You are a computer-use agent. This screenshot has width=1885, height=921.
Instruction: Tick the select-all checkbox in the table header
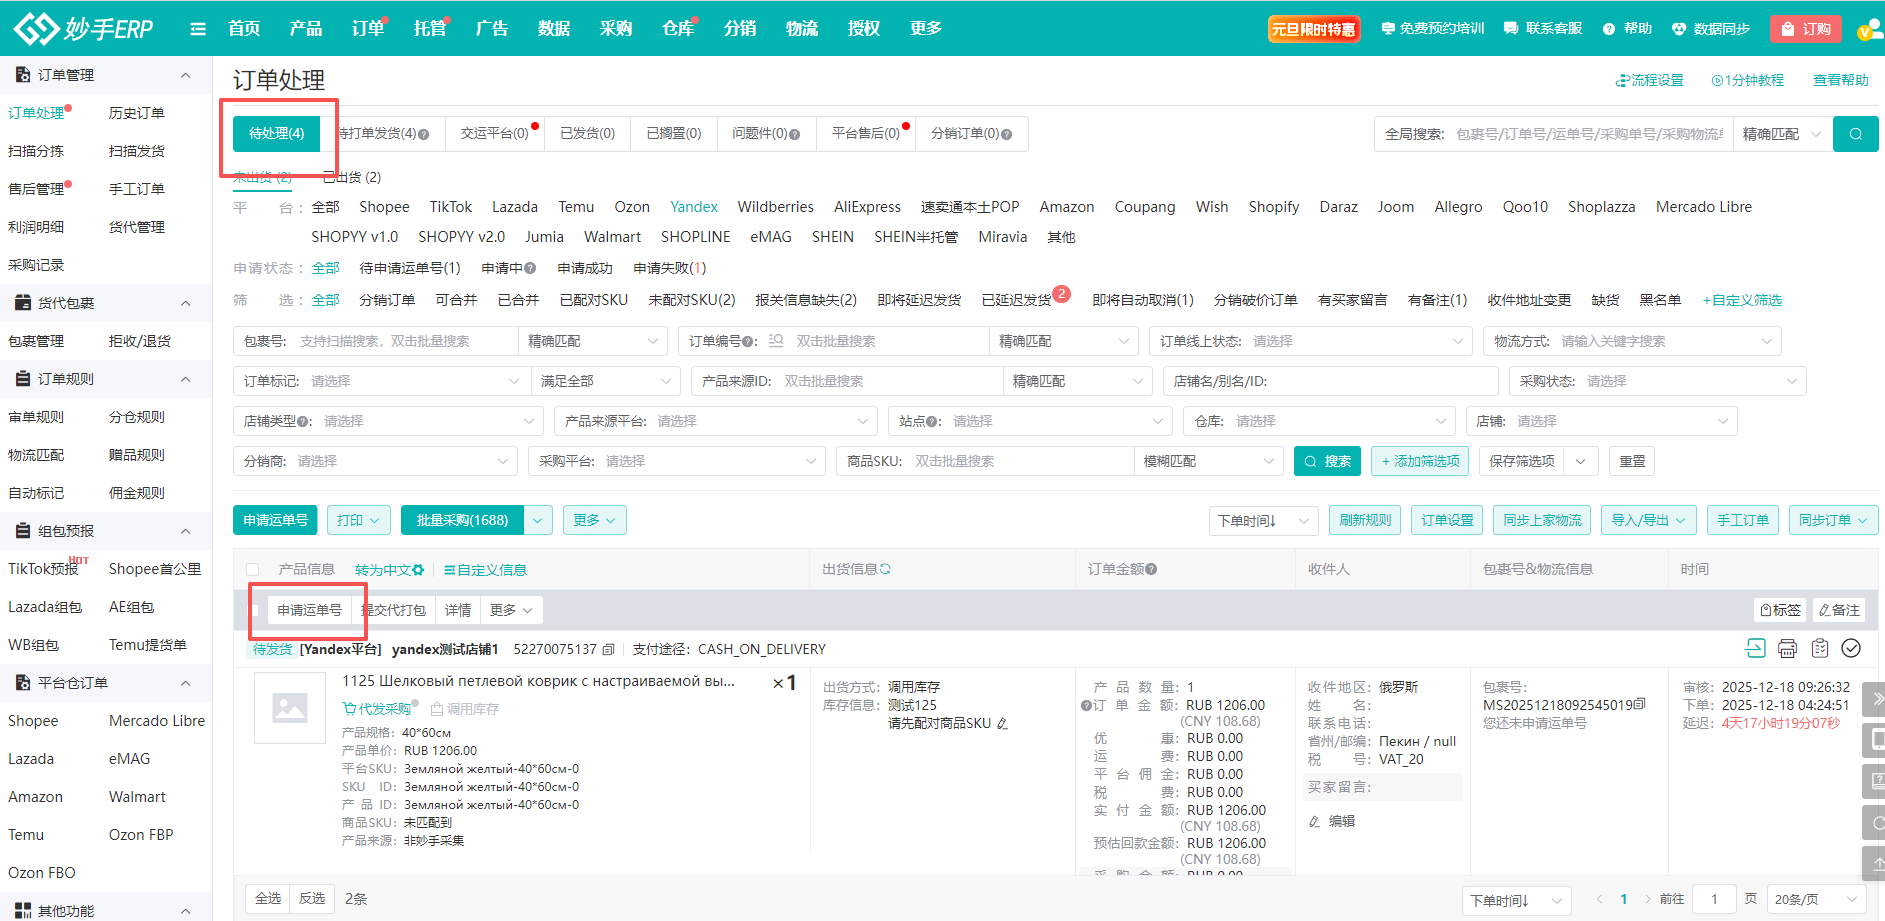point(253,570)
